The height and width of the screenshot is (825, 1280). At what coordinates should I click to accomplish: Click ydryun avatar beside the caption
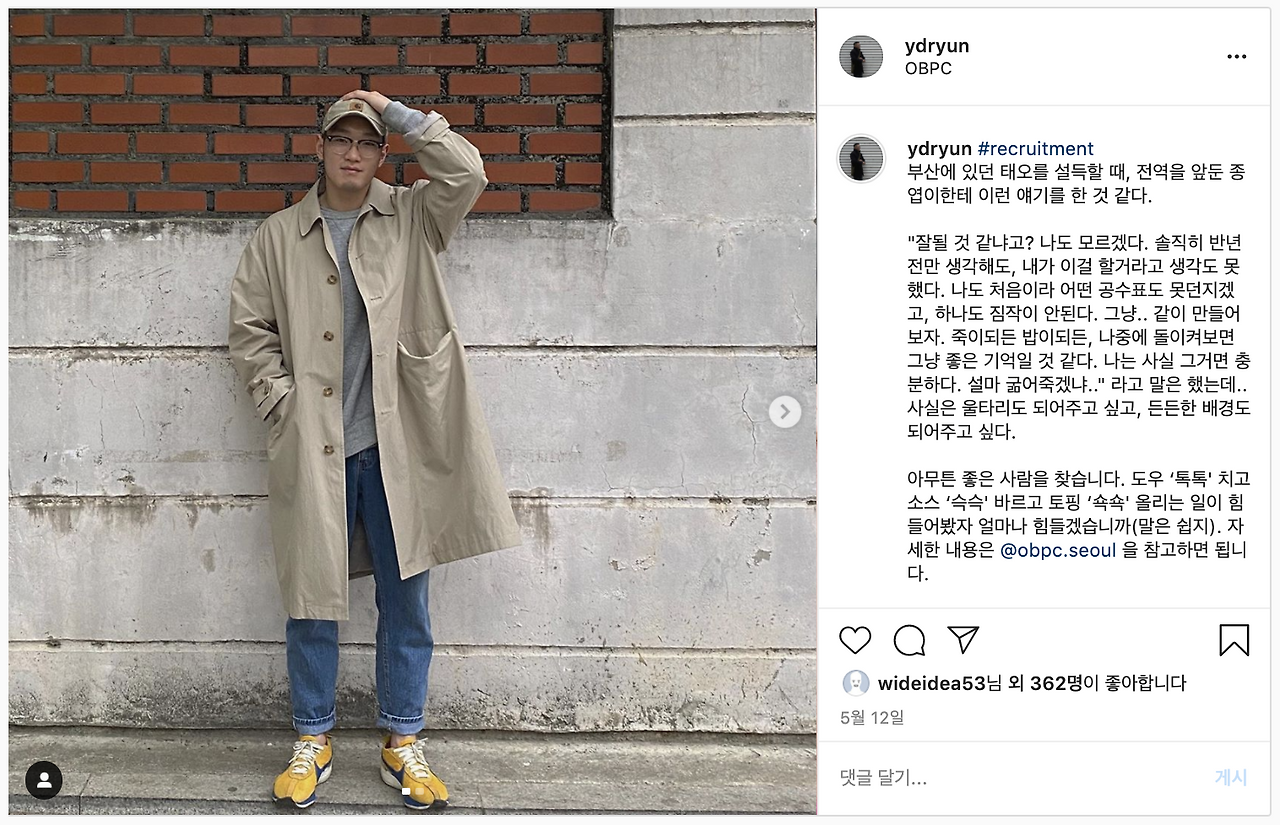click(x=861, y=158)
